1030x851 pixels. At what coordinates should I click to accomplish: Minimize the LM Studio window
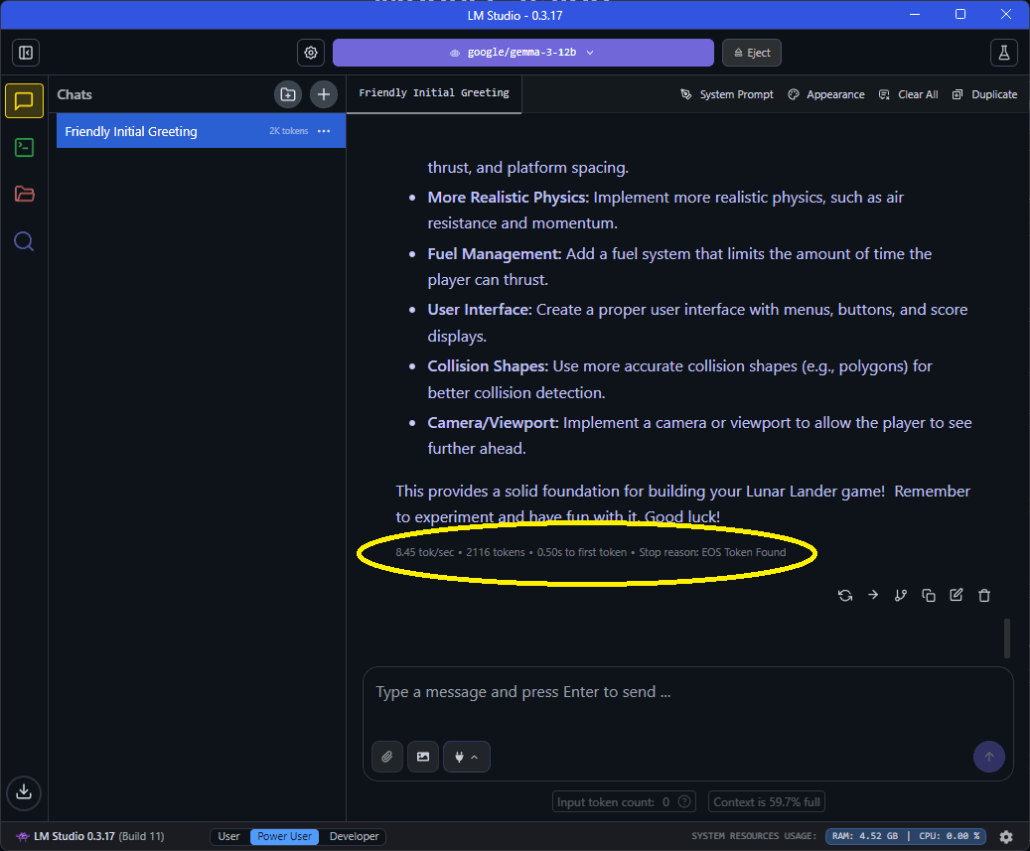(x=915, y=14)
